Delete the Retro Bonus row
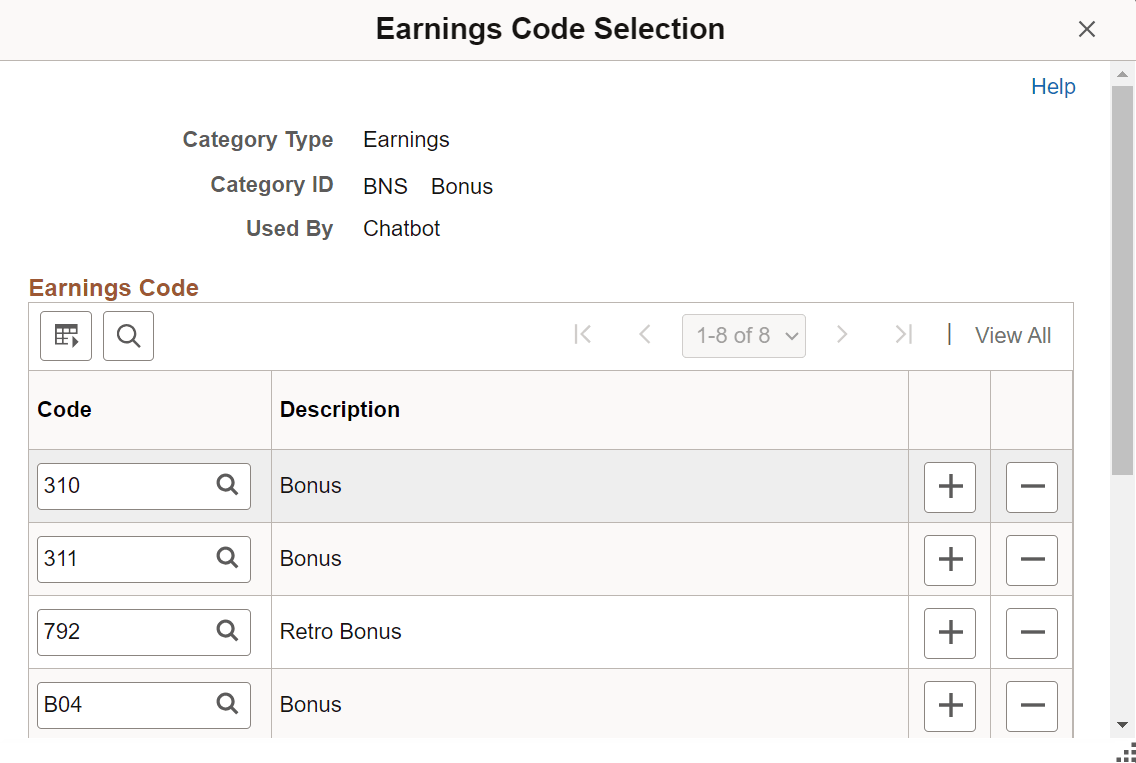Screen dimensions: 1136x763 coord(1031,633)
